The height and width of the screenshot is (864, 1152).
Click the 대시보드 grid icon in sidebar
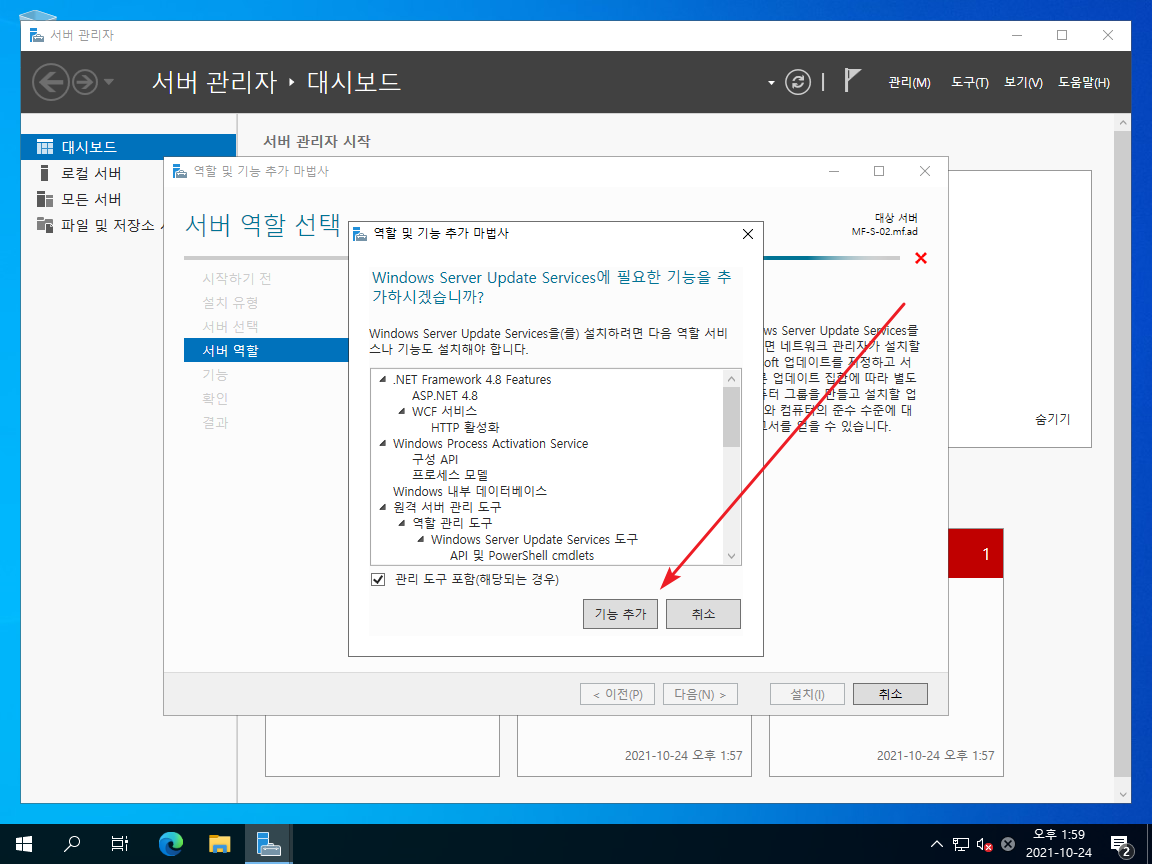click(x=45, y=147)
